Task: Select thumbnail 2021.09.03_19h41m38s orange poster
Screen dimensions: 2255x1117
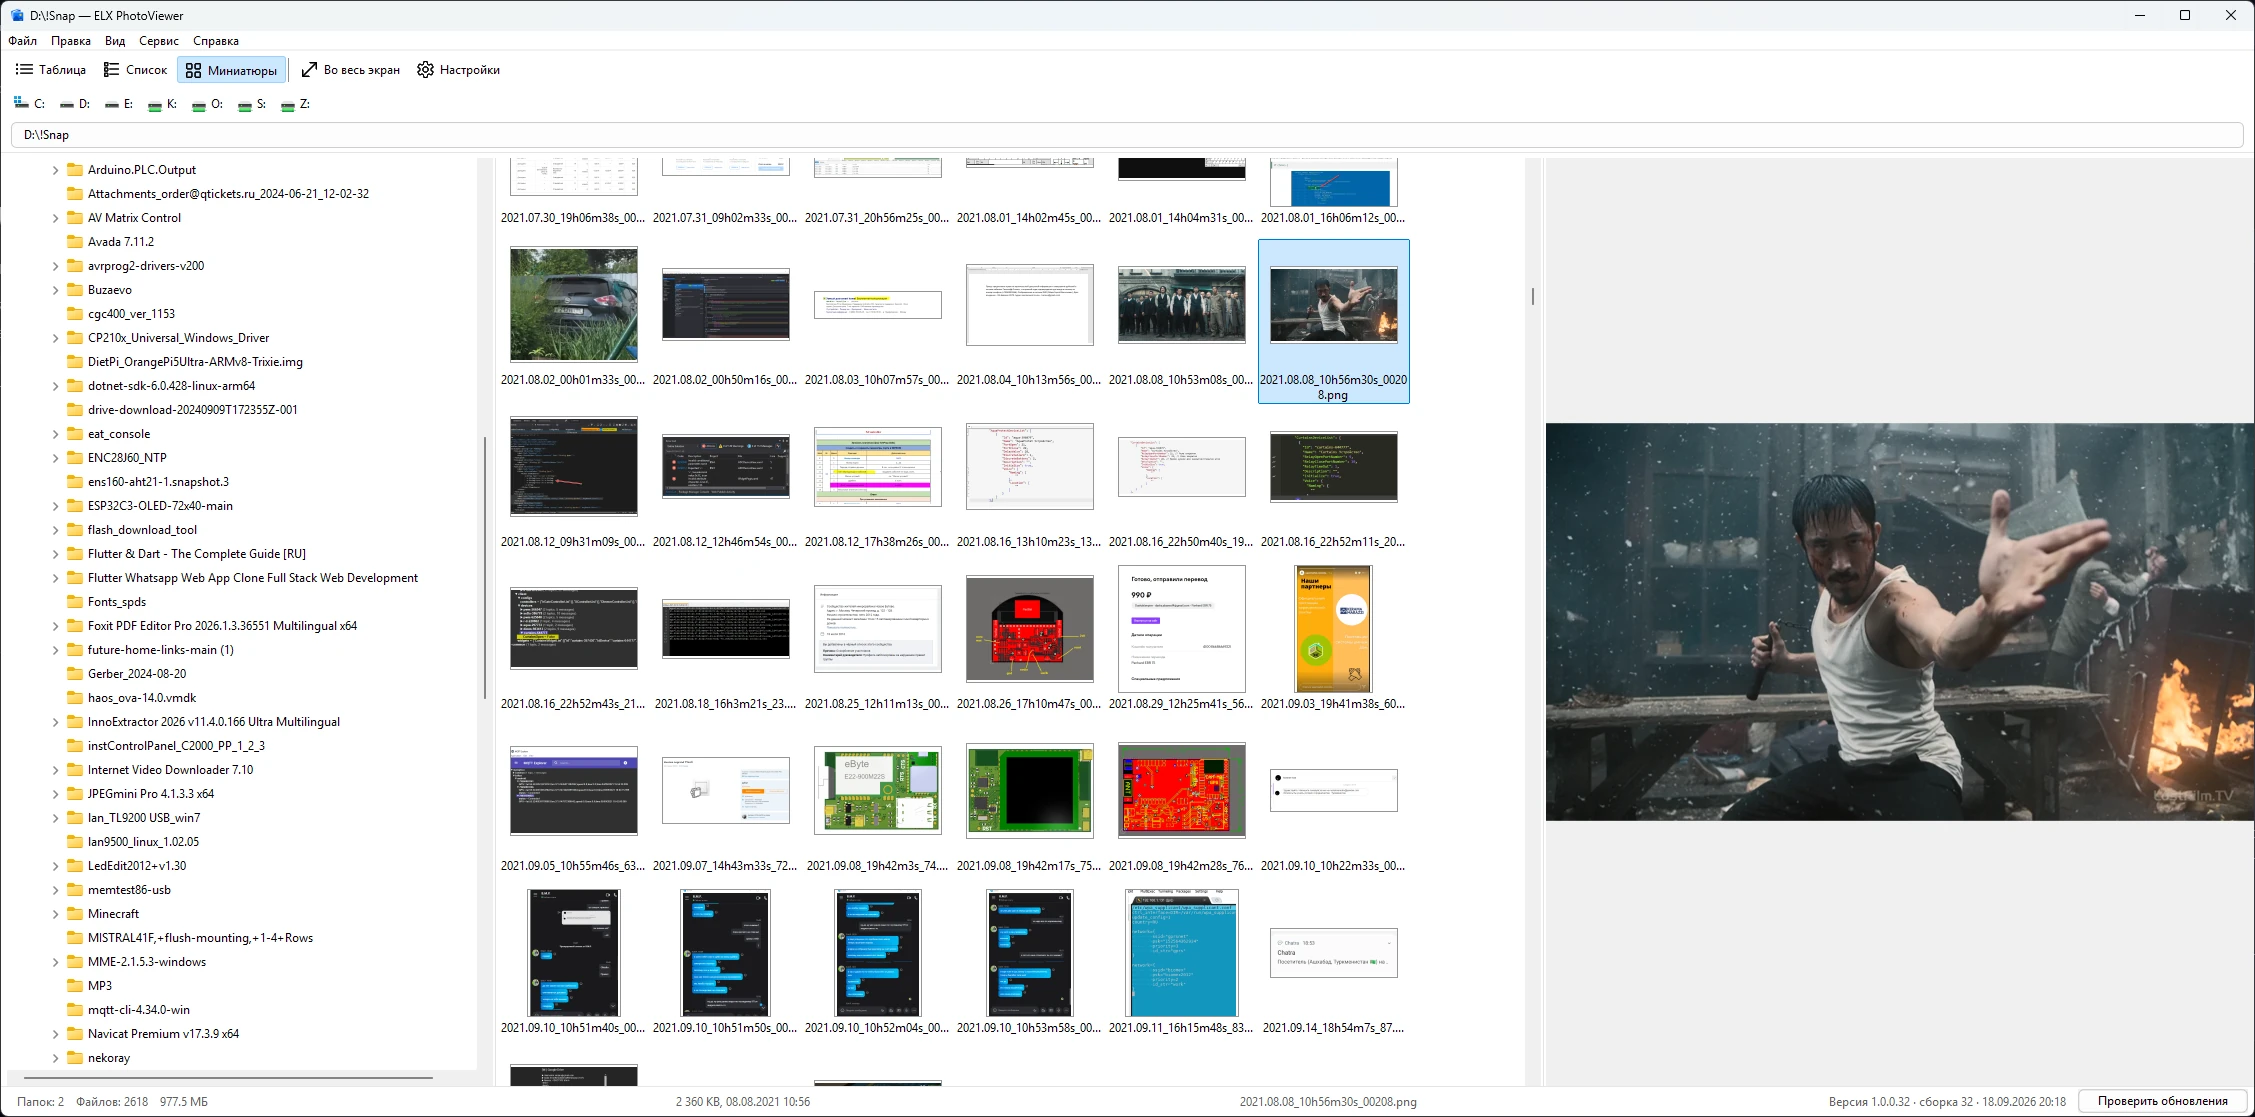Action: (x=1334, y=628)
